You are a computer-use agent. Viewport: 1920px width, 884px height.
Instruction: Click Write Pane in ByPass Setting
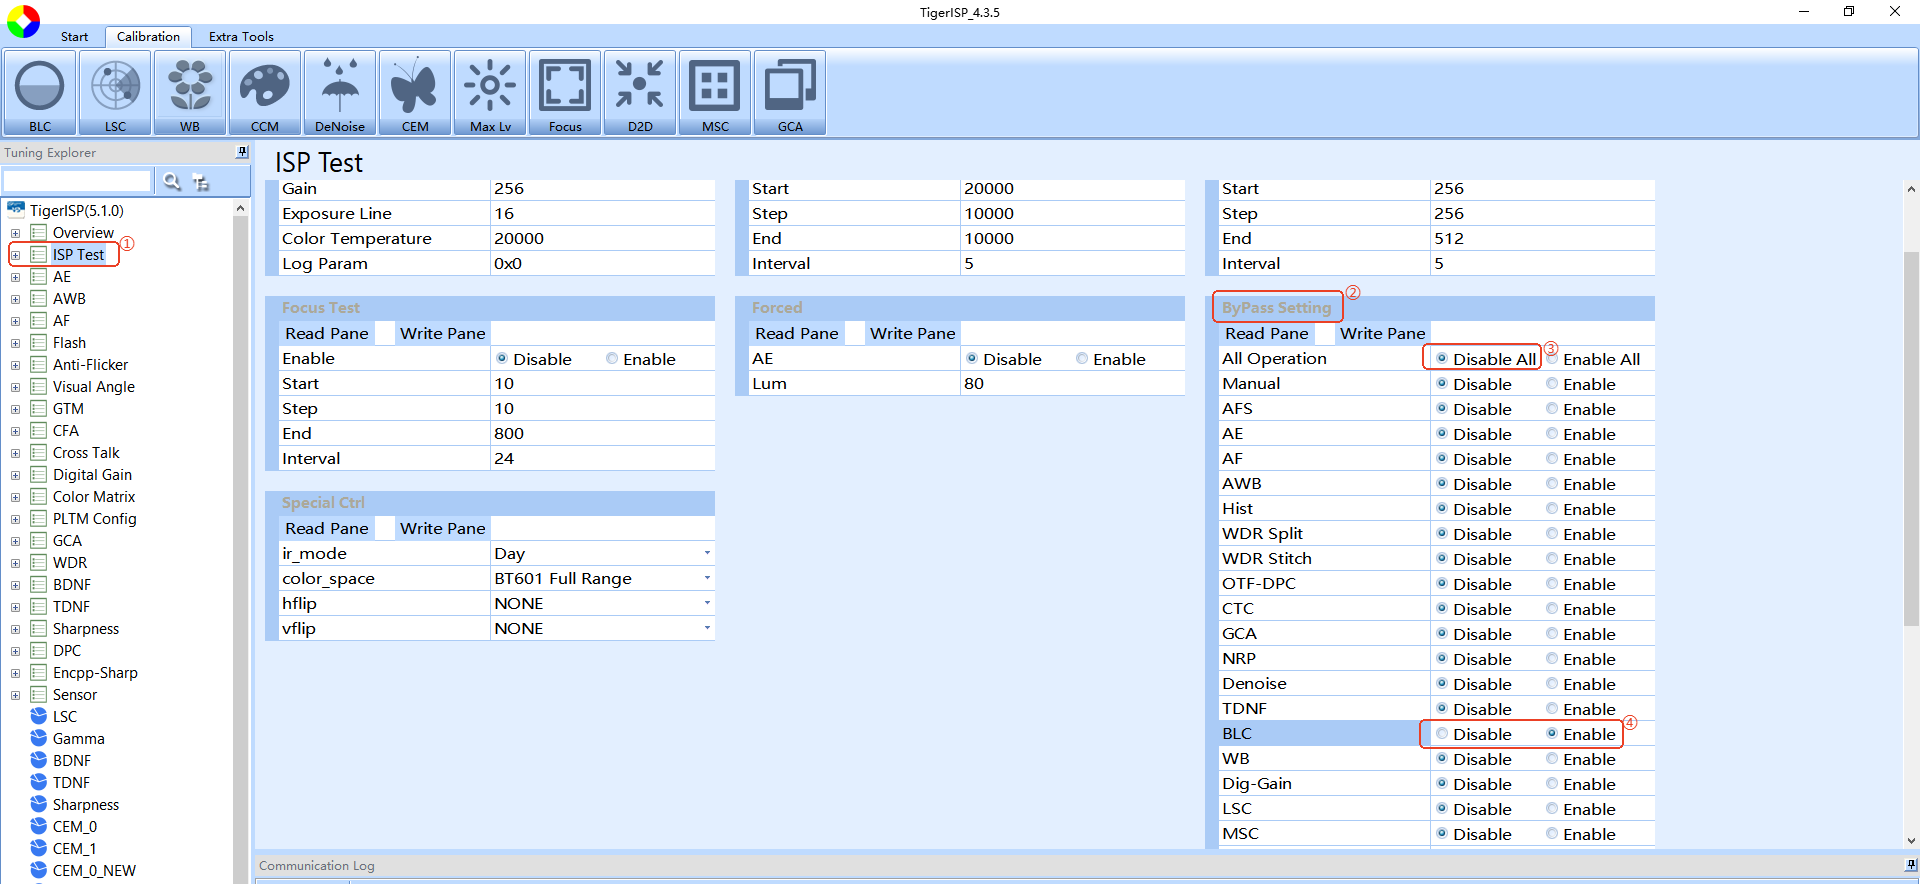1382,333
